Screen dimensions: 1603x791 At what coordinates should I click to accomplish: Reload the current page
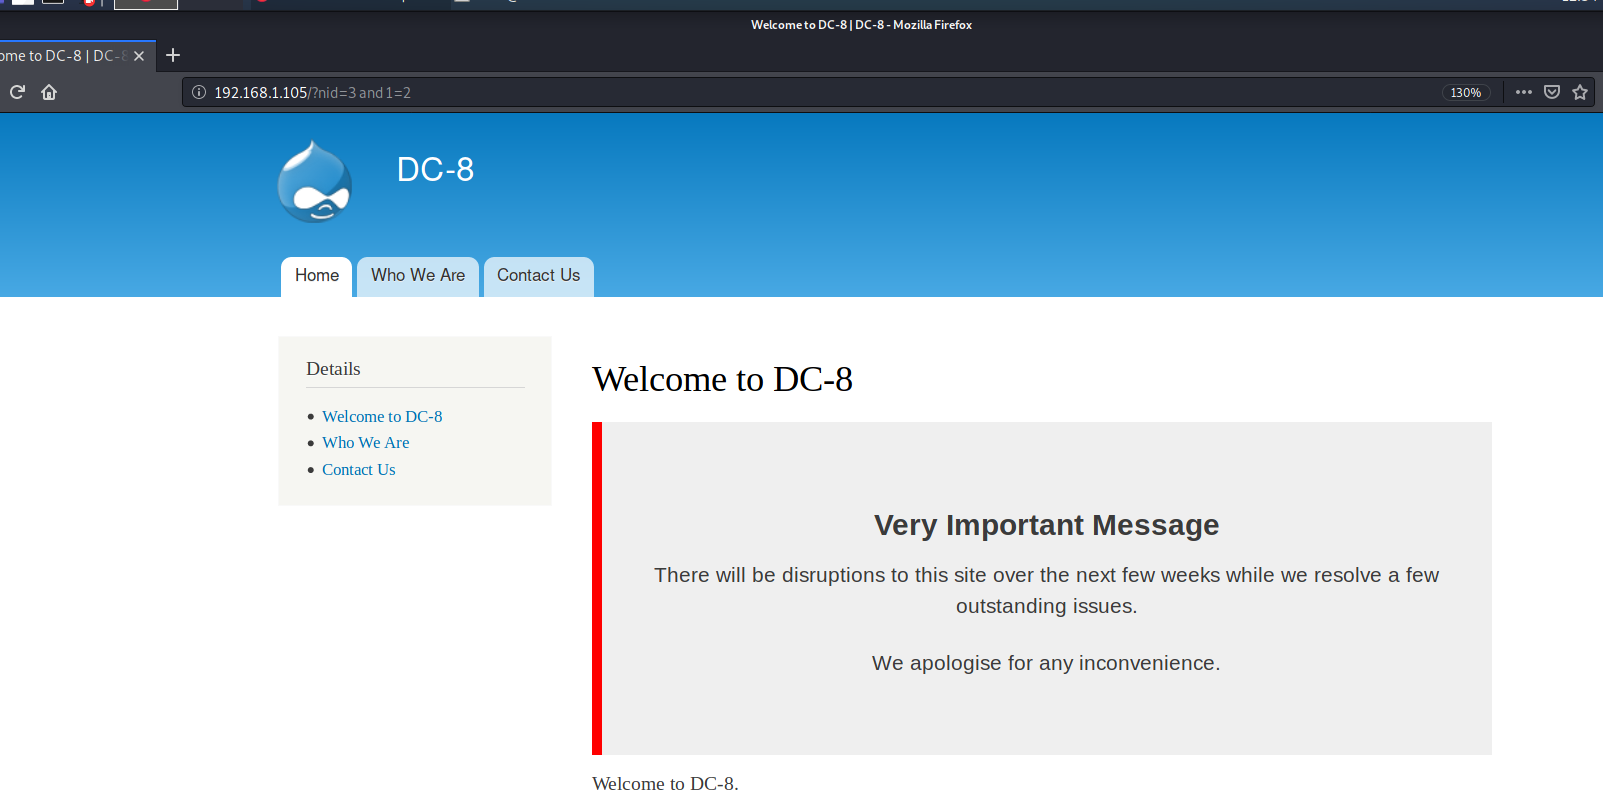17,92
